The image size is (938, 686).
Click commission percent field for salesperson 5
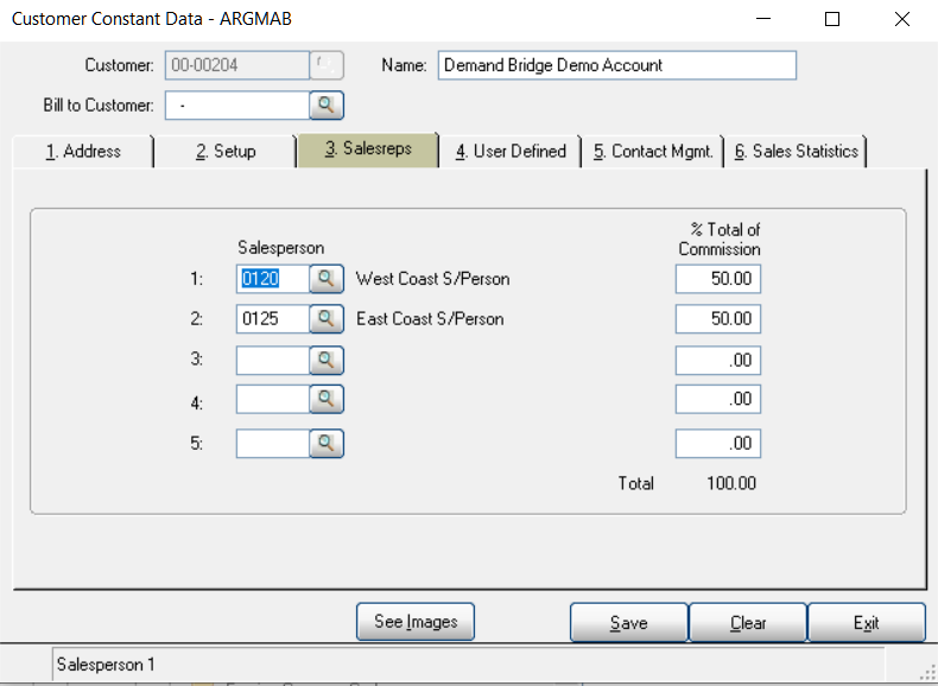[x=718, y=443]
